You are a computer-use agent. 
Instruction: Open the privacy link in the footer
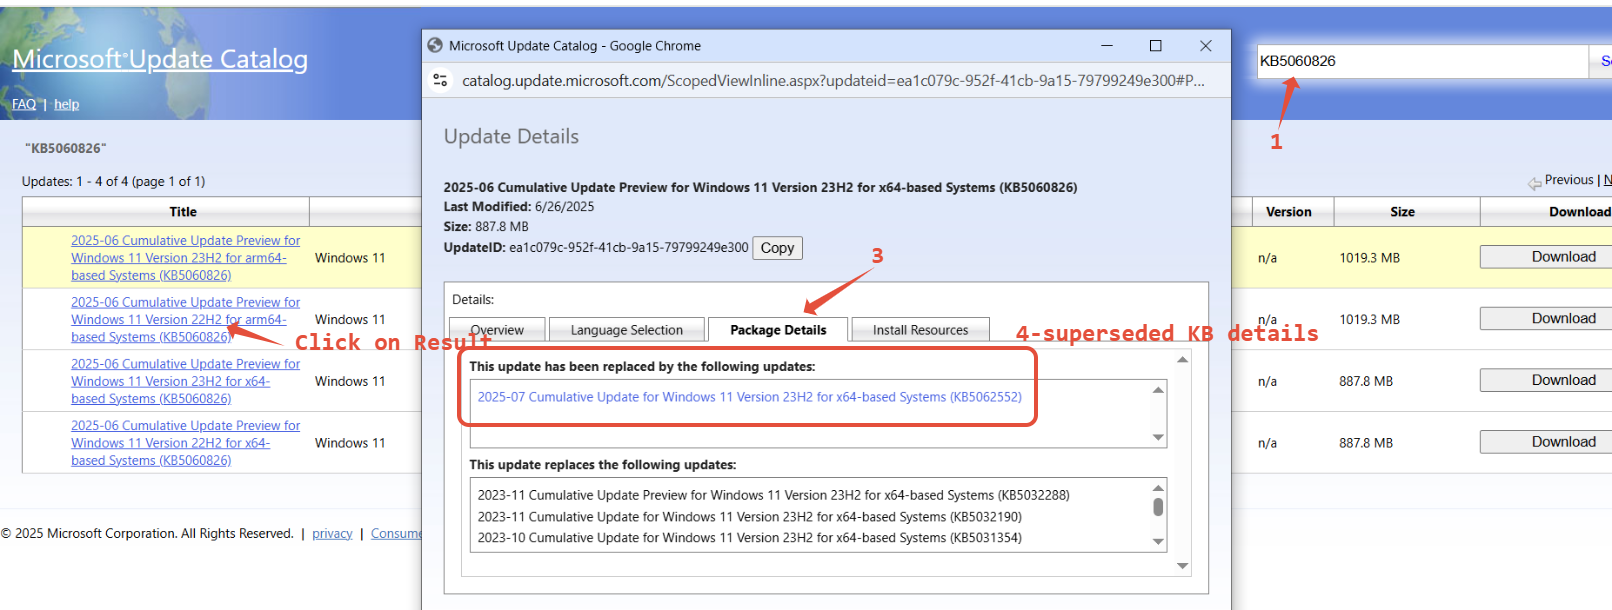[x=332, y=534]
